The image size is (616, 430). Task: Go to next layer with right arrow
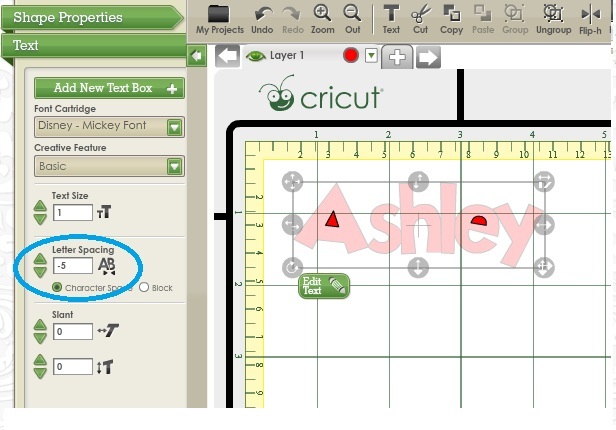click(428, 57)
